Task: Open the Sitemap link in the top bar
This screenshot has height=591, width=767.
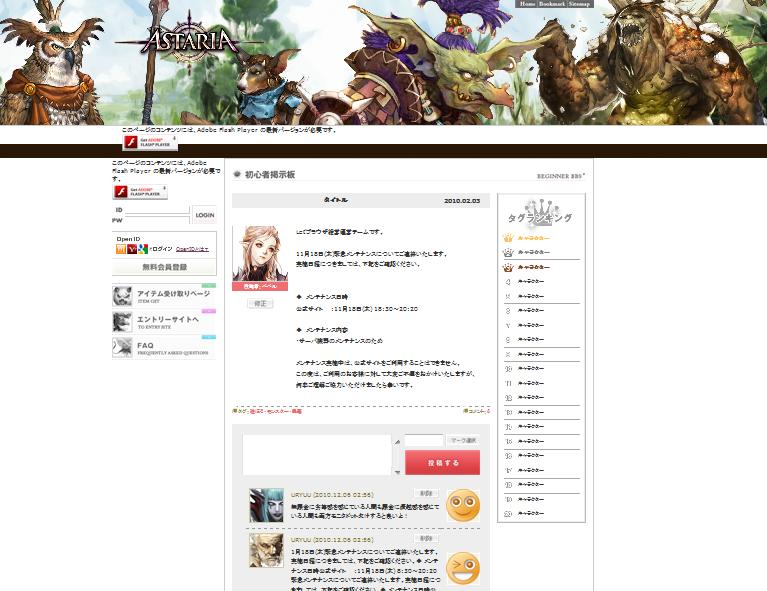Action: coord(579,3)
